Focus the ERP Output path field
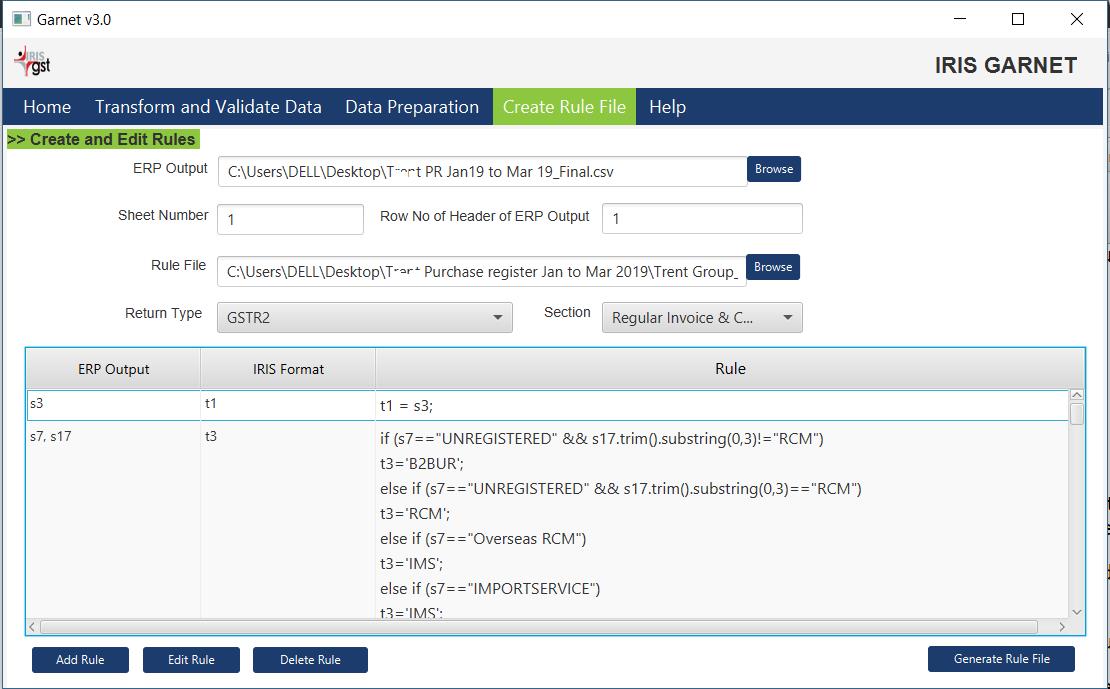1110x689 pixels. [x=482, y=172]
